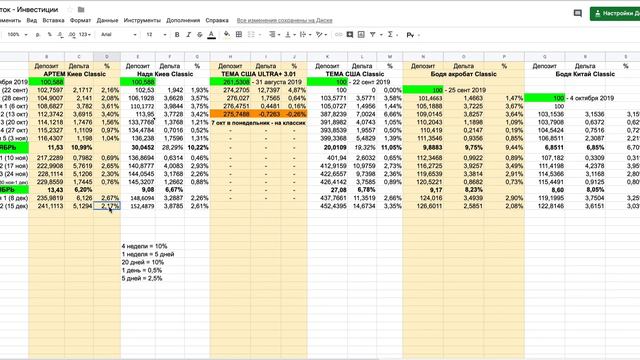
Task: Open the vertical align dropdown
Action: [x=290, y=35]
